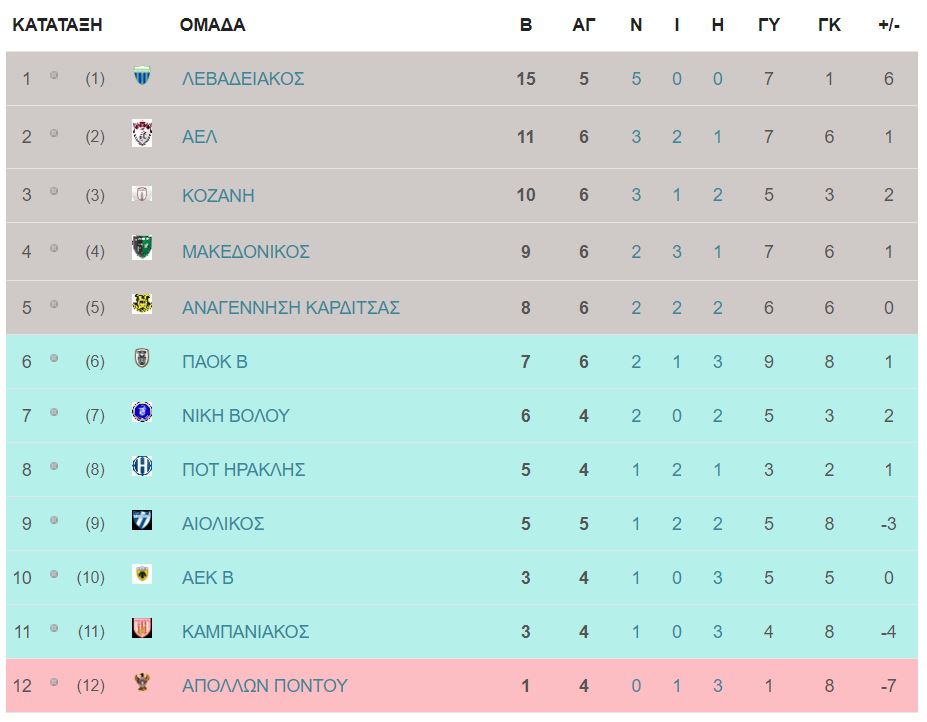927x722 pixels.
Task: Open the ΛΕΒΑΔΕΙΑΚΟΣ team name link
Action: click(243, 79)
